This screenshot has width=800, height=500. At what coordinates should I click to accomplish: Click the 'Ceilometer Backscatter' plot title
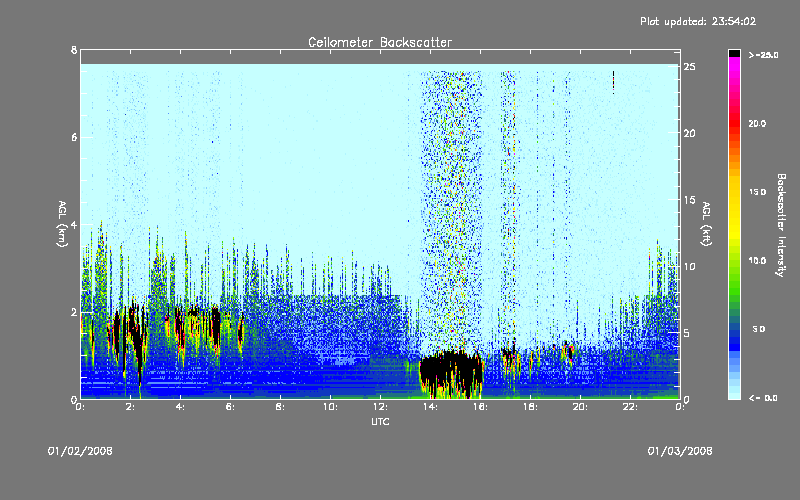pyautogui.click(x=380, y=42)
